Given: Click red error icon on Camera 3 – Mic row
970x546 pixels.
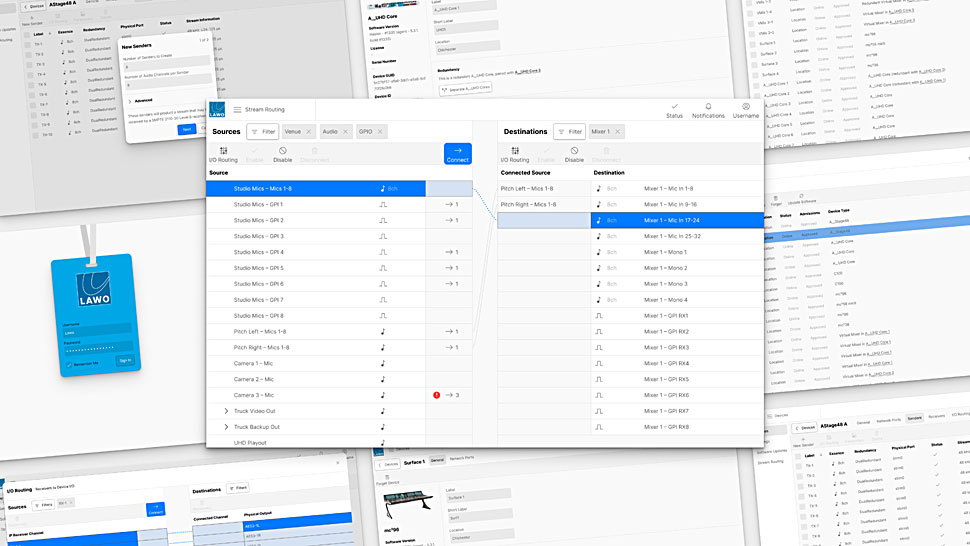Looking at the screenshot, I should pos(437,395).
